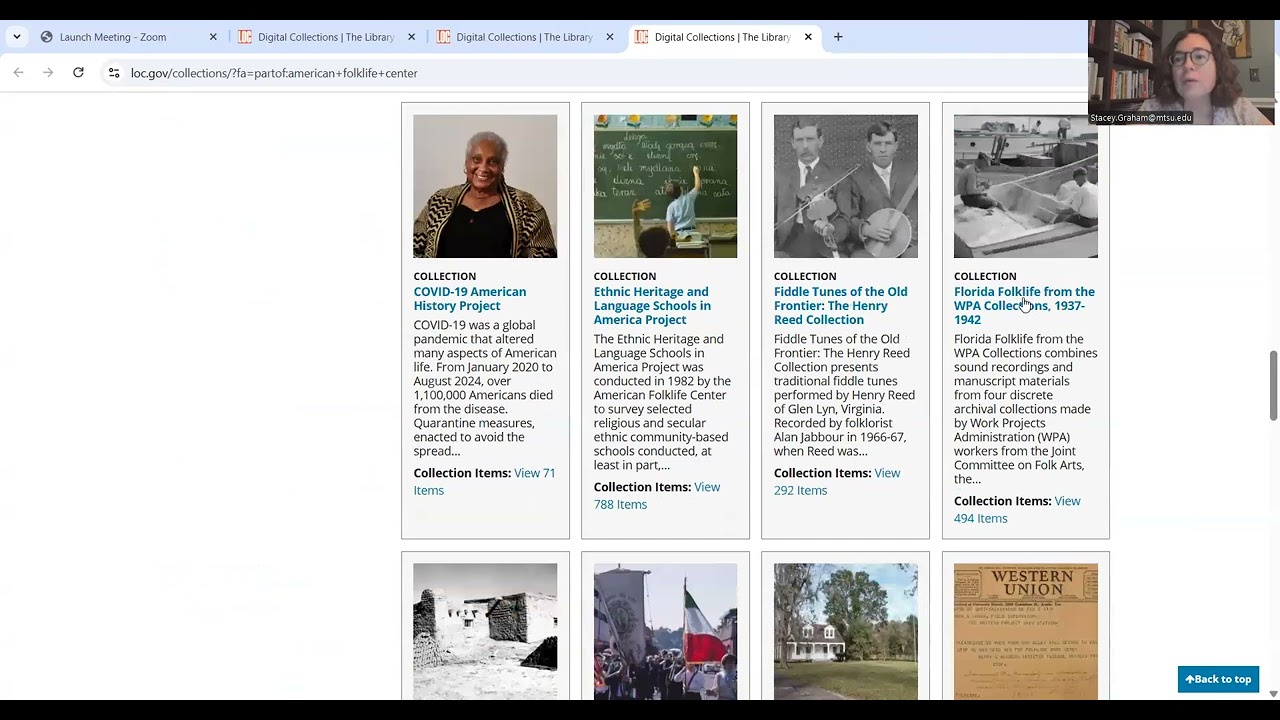Select the Zoom participant video of Stacey Graham
1280x720 pixels.
point(1180,72)
